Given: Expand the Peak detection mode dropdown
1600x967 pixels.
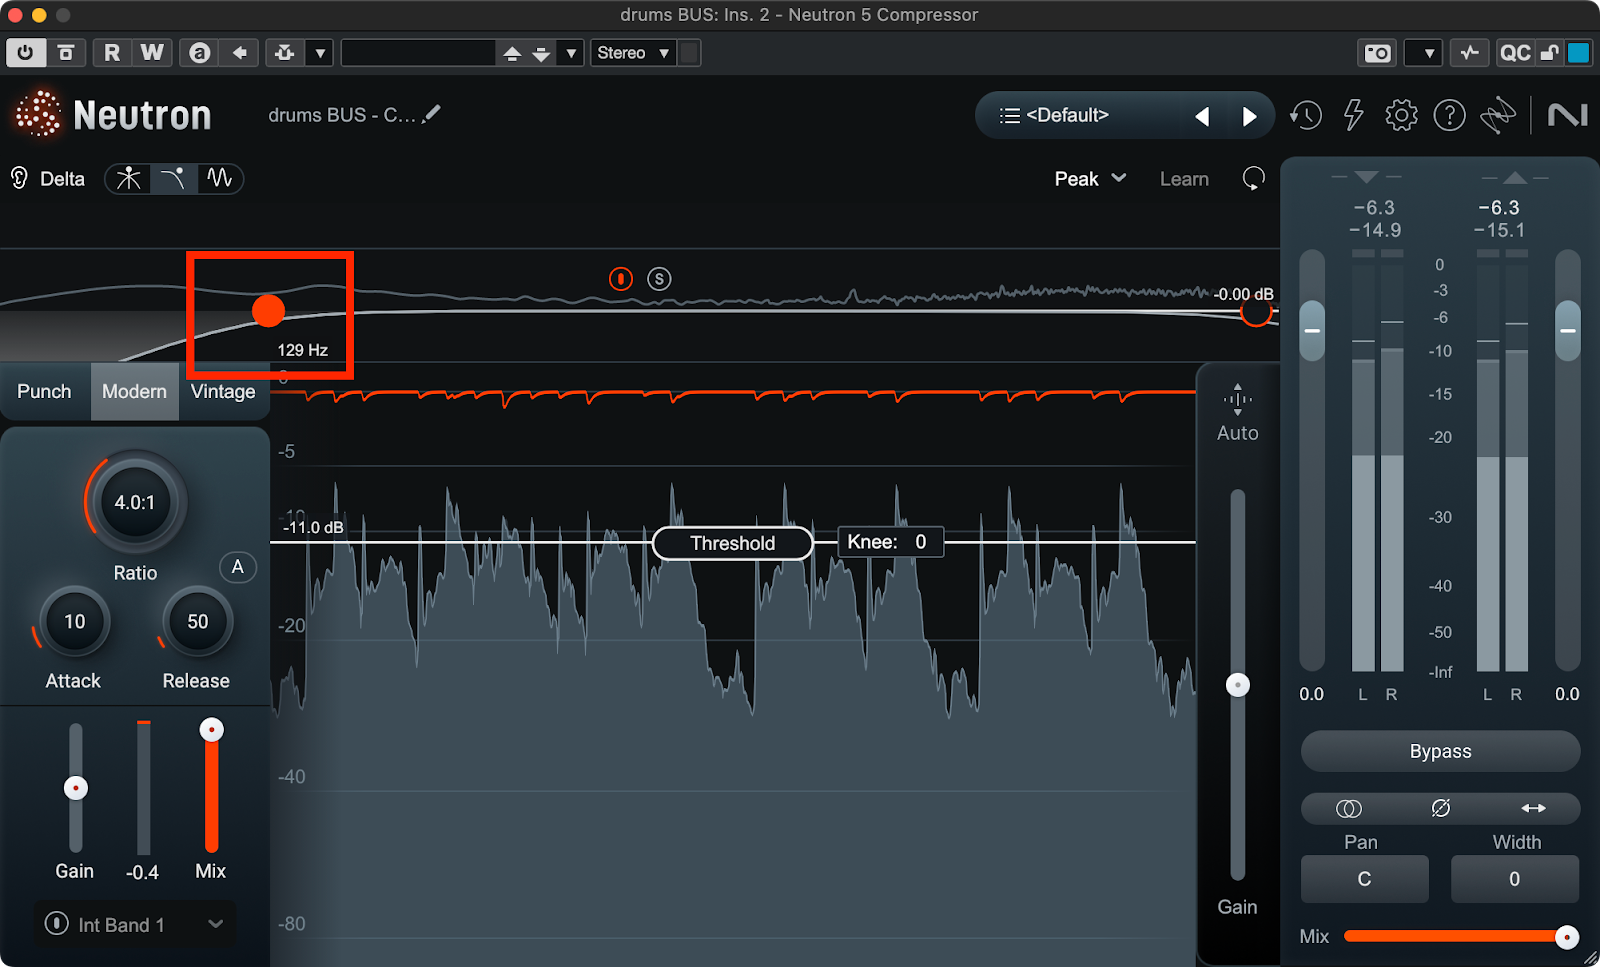Looking at the screenshot, I should (1090, 179).
